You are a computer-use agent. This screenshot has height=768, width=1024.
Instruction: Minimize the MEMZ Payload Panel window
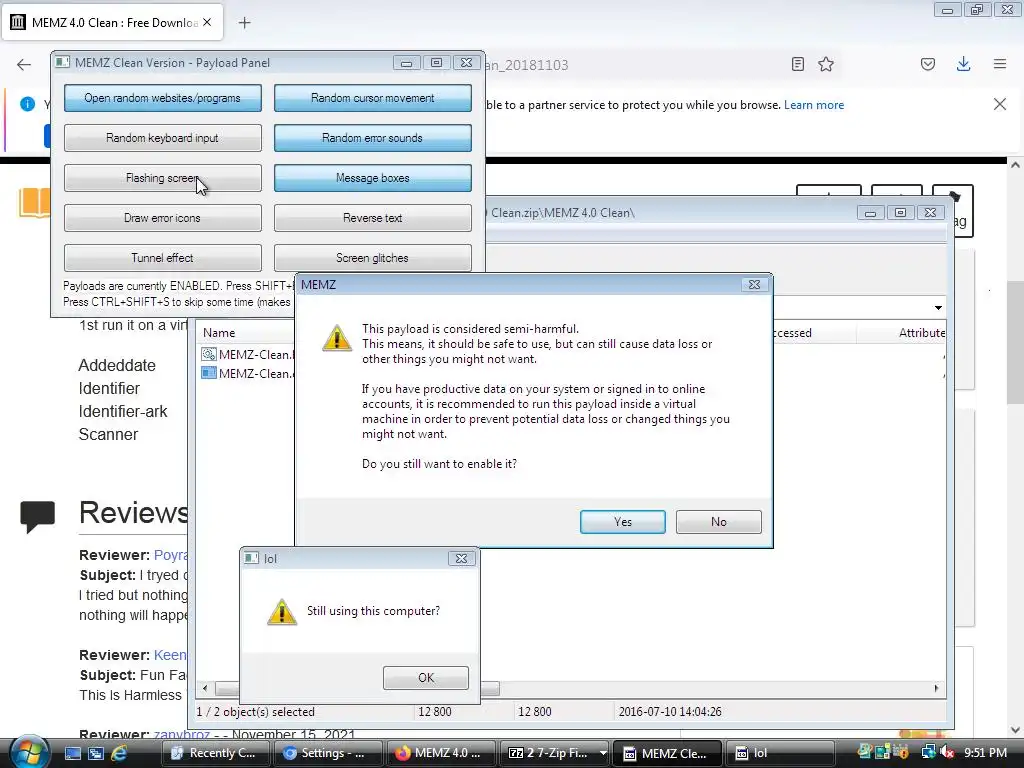click(x=406, y=63)
